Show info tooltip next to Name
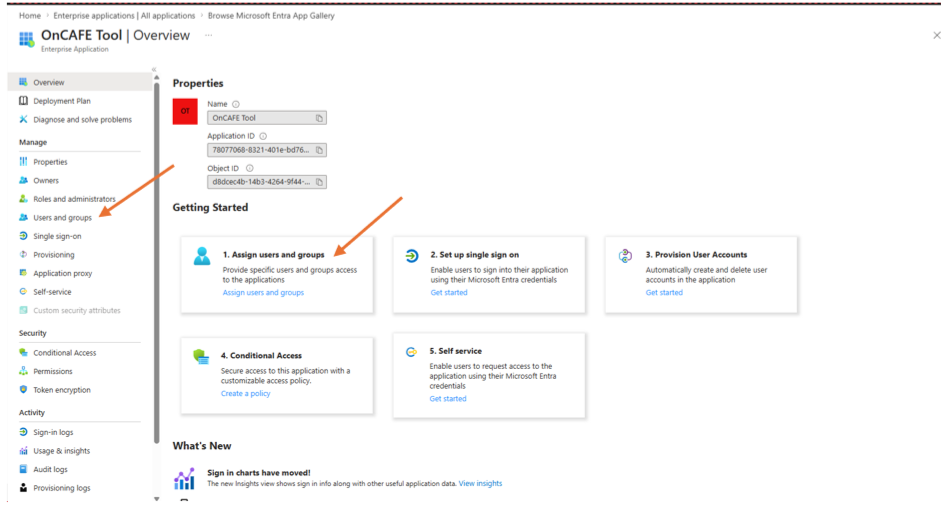 [236, 104]
